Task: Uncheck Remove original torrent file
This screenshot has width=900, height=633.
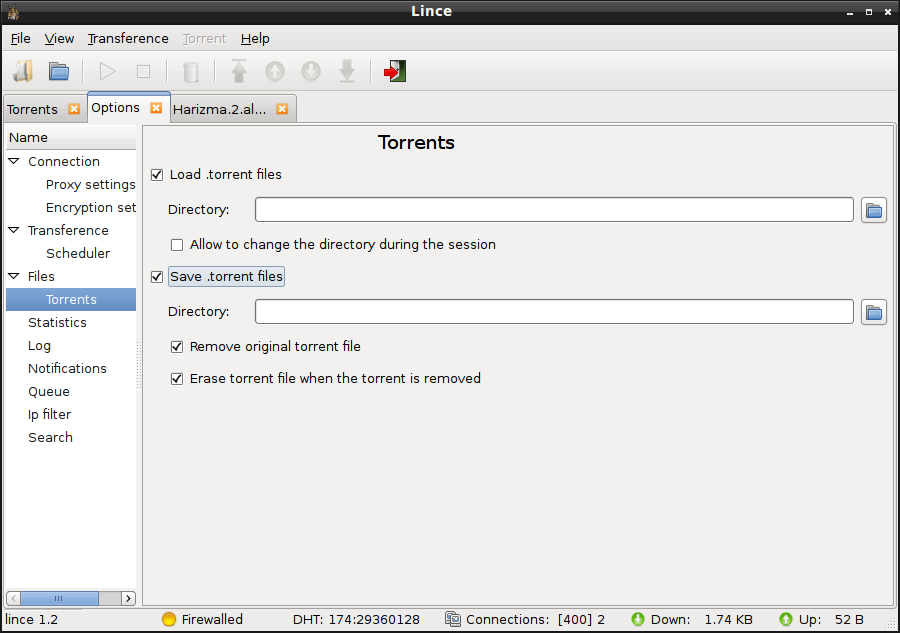Action: pos(177,347)
